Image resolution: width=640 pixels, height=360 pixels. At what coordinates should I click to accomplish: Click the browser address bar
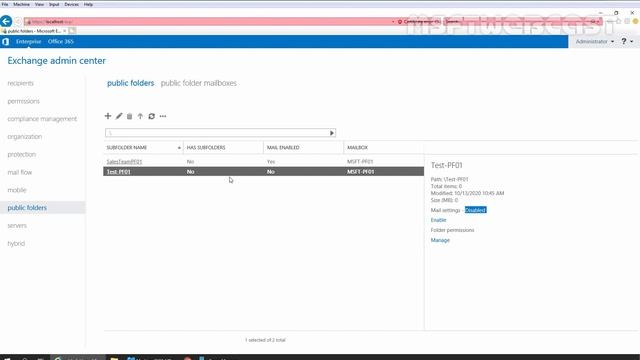coord(208,22)
